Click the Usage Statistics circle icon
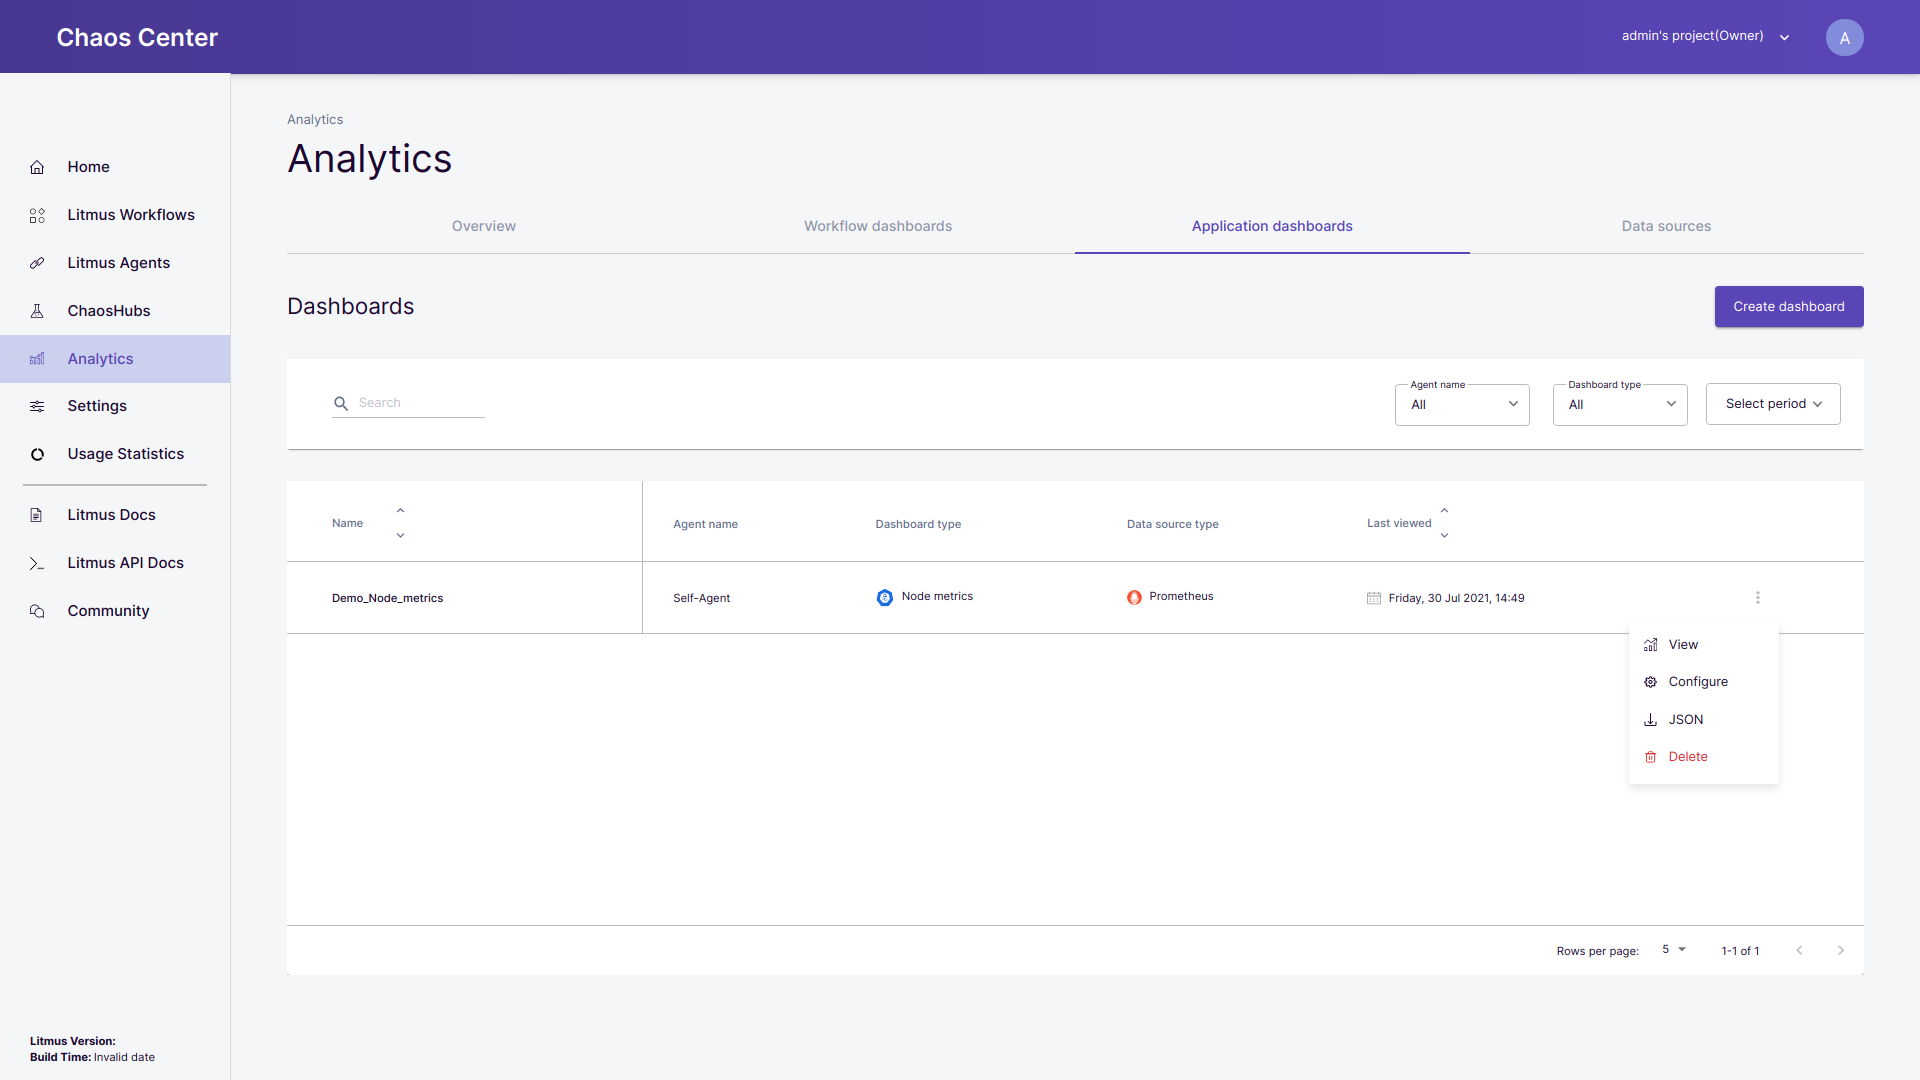Image resolution: width=1920 pixels, height=1080 pixels. coord(37,454)
